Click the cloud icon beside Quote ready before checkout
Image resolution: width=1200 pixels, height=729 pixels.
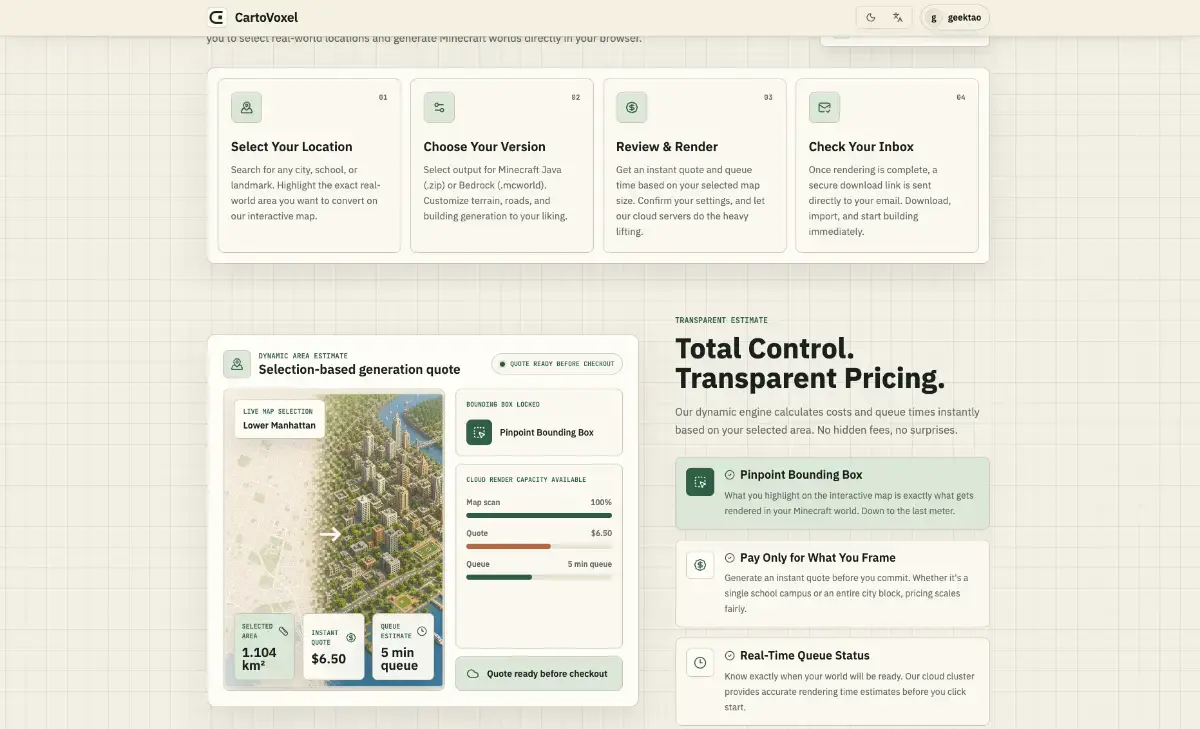pos(473,674)
